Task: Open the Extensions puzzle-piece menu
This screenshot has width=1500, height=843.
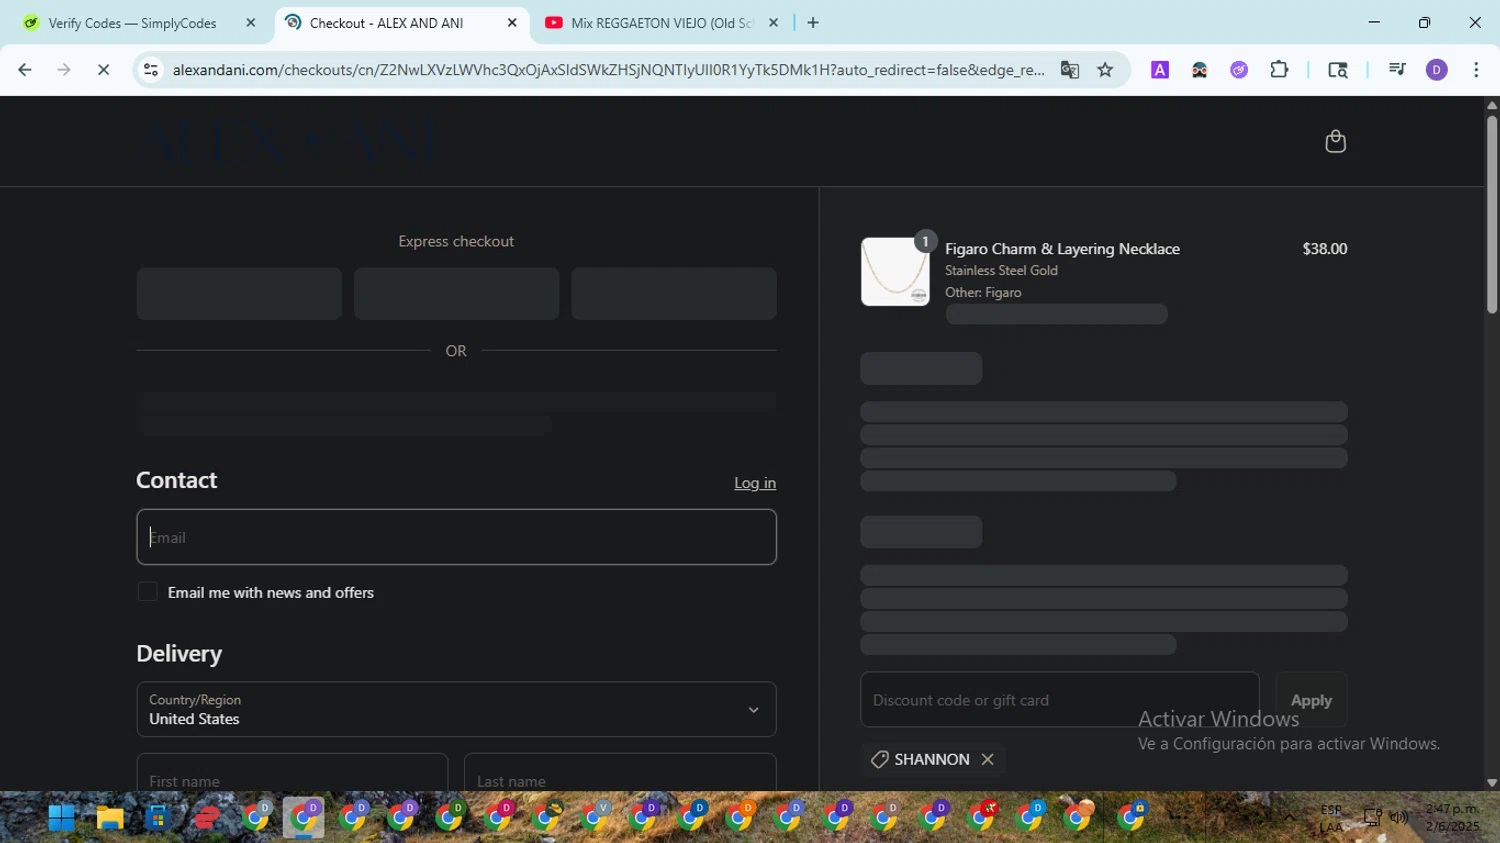Action: pos(1279,70)
